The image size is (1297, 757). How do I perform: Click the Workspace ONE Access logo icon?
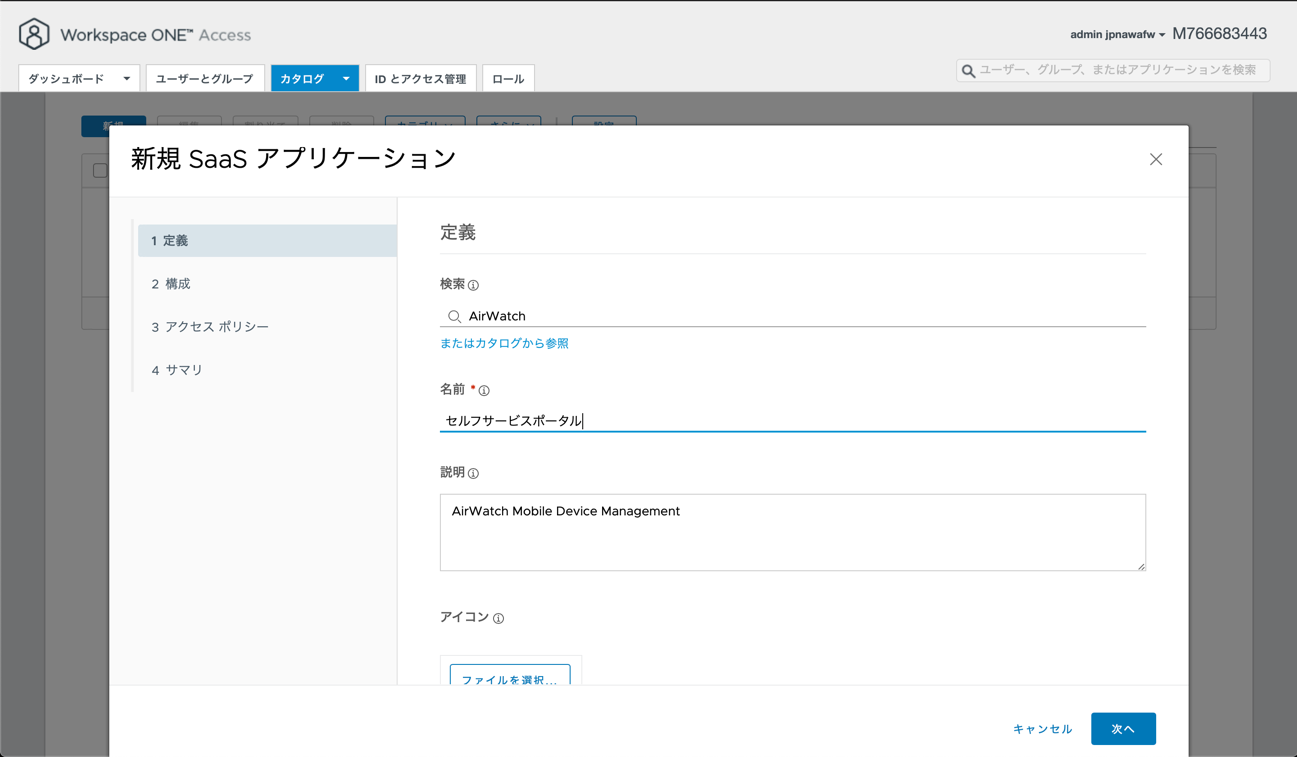(34, 34)
